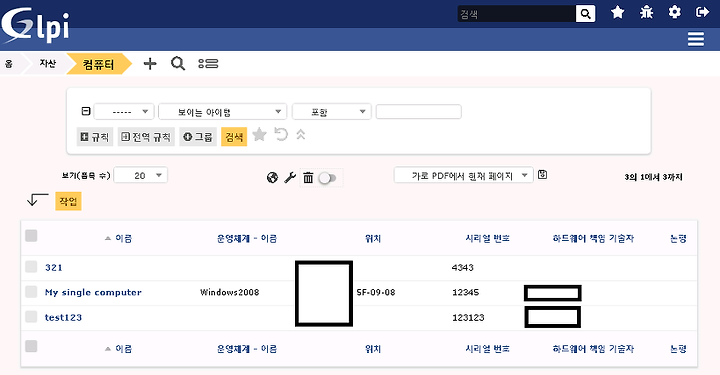
Task: Open the My single computer link
Action: click(93, 292)
